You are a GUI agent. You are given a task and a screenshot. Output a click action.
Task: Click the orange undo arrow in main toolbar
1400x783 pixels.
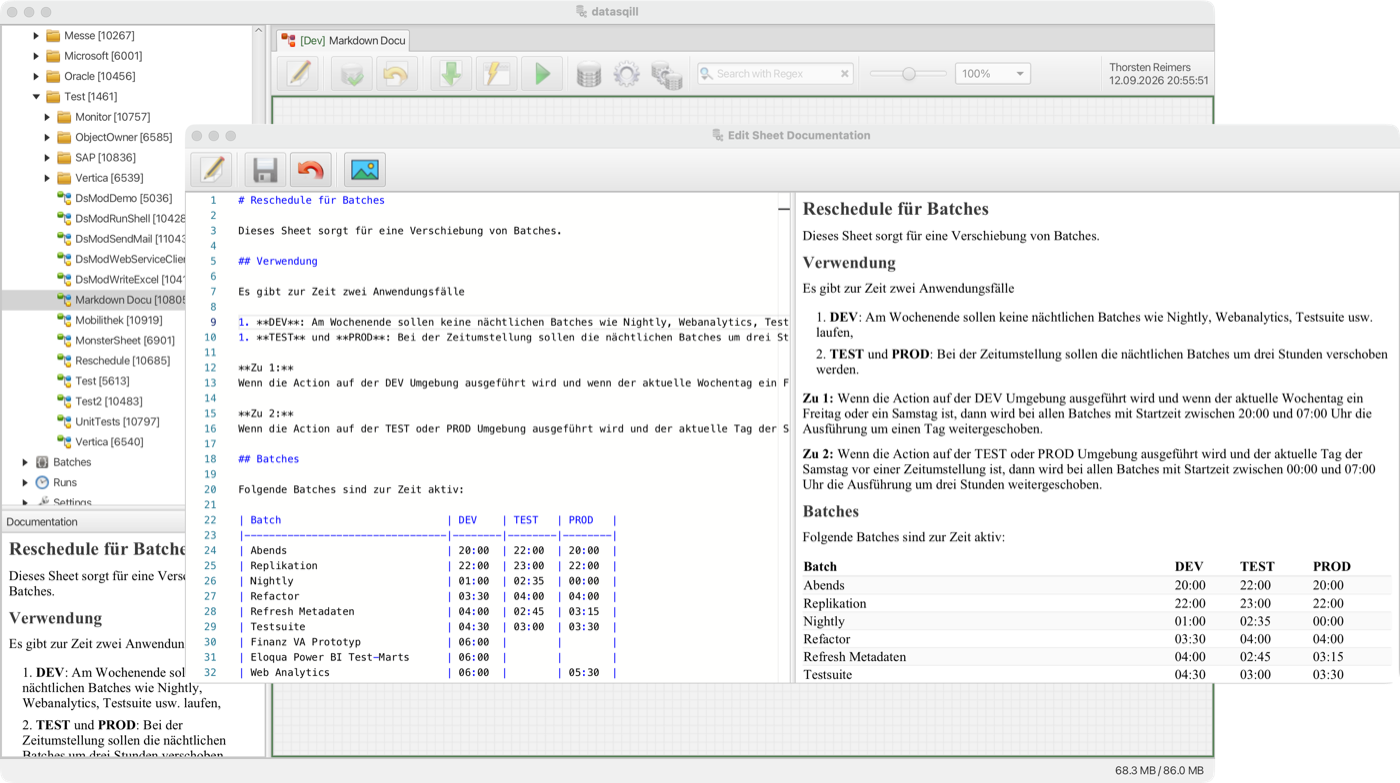397,73
